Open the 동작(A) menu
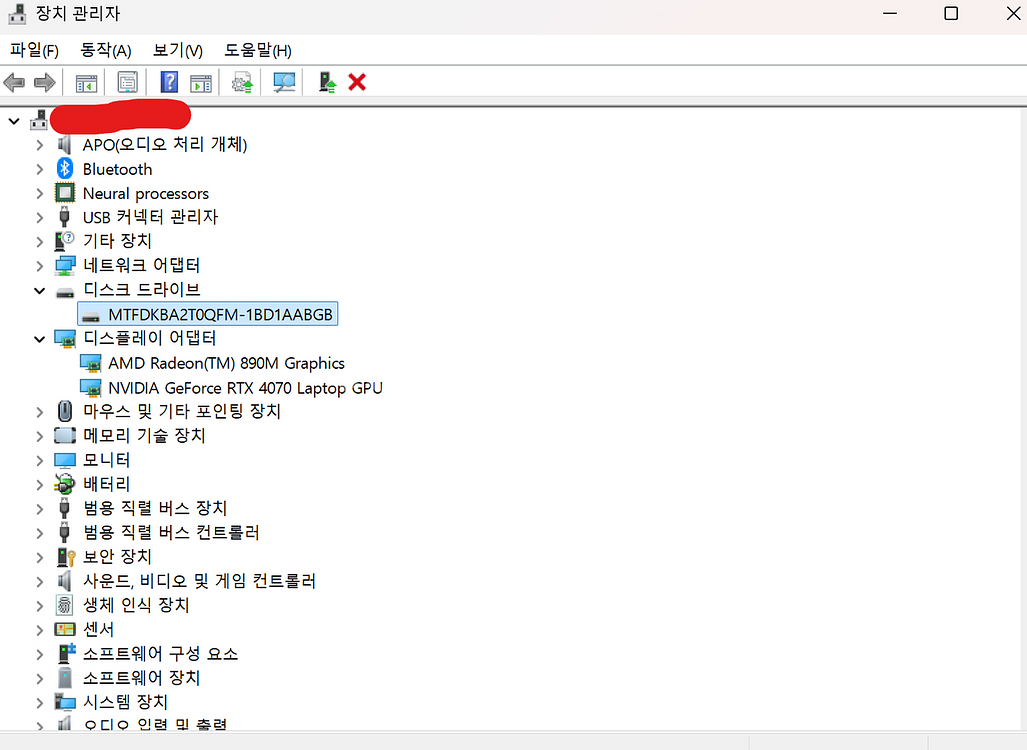This screenshot has width=1027, height=750. [105, 50]
